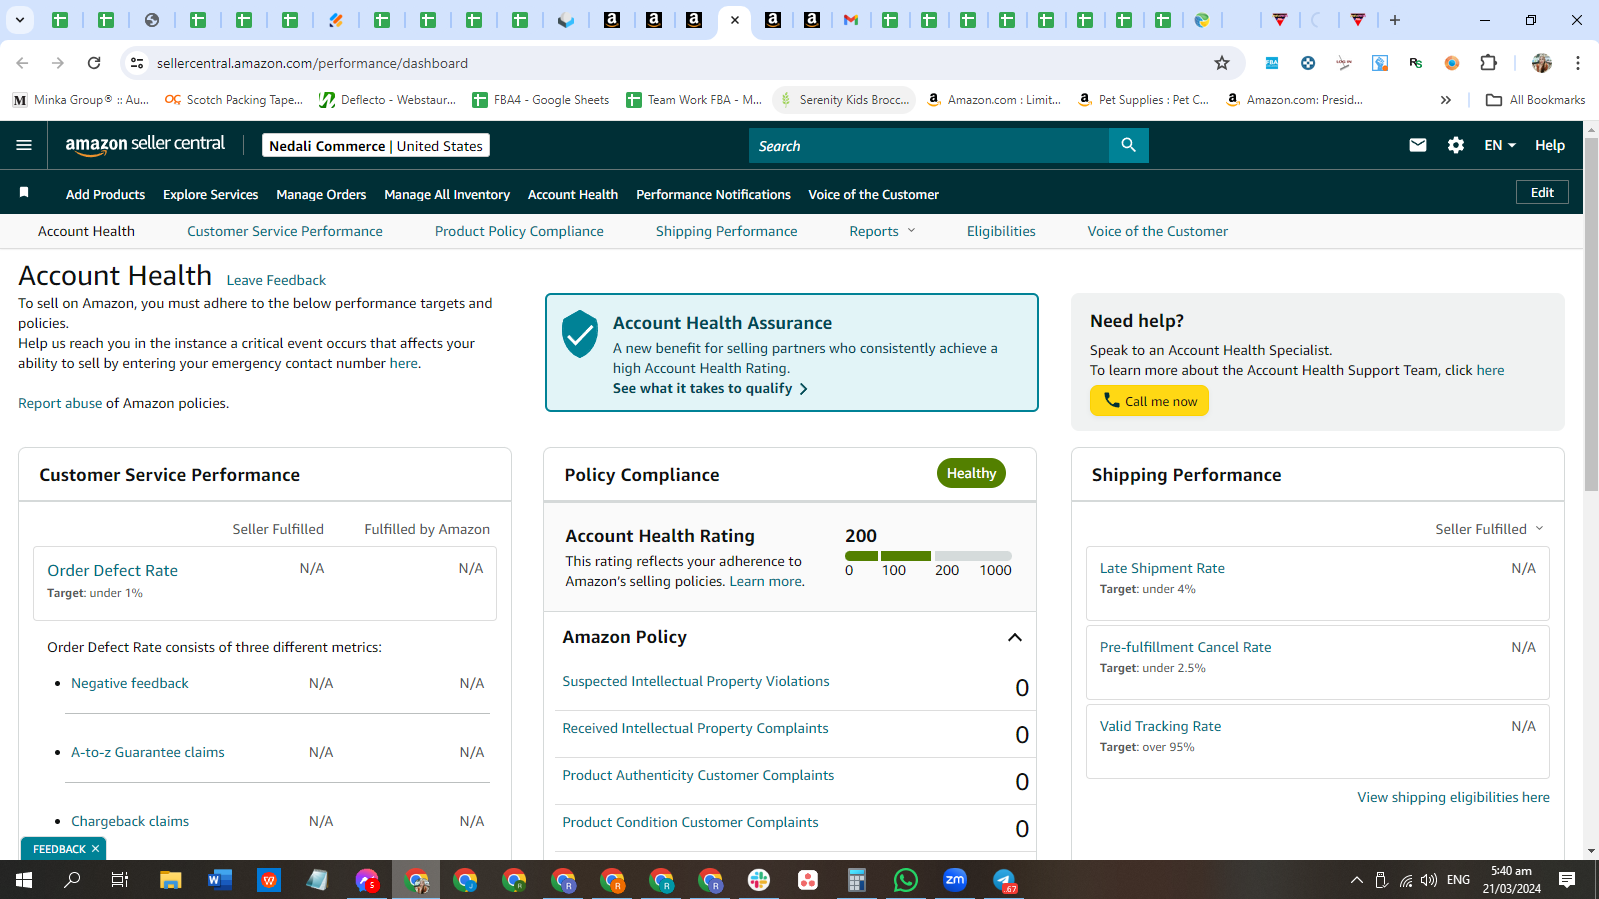This screenshot has width=1599, height=899.
Task: Click the orange circle extension icon
Action: (1452, 63)
